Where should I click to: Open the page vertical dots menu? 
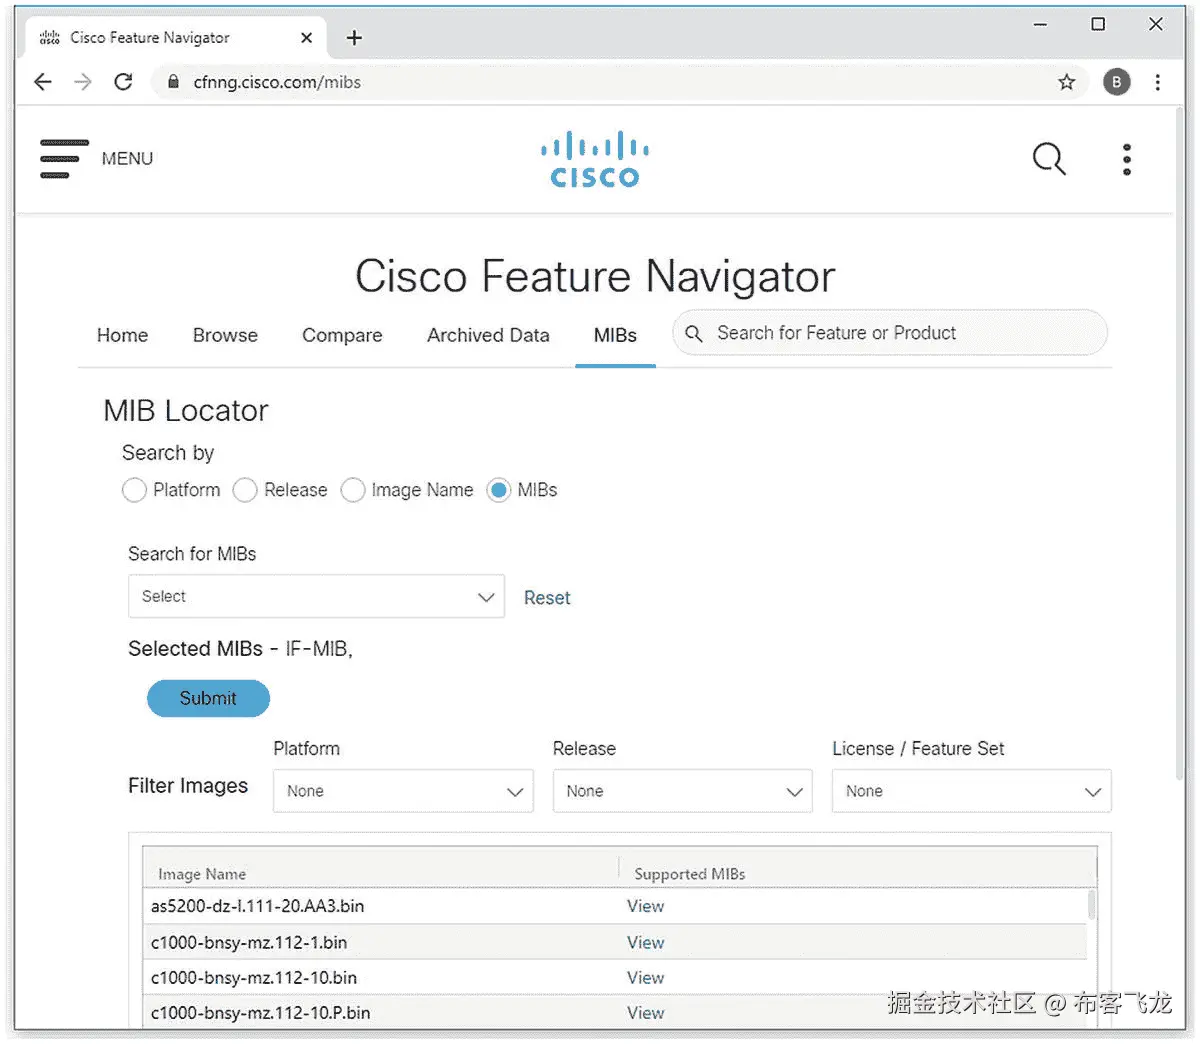coord(1127,159)
